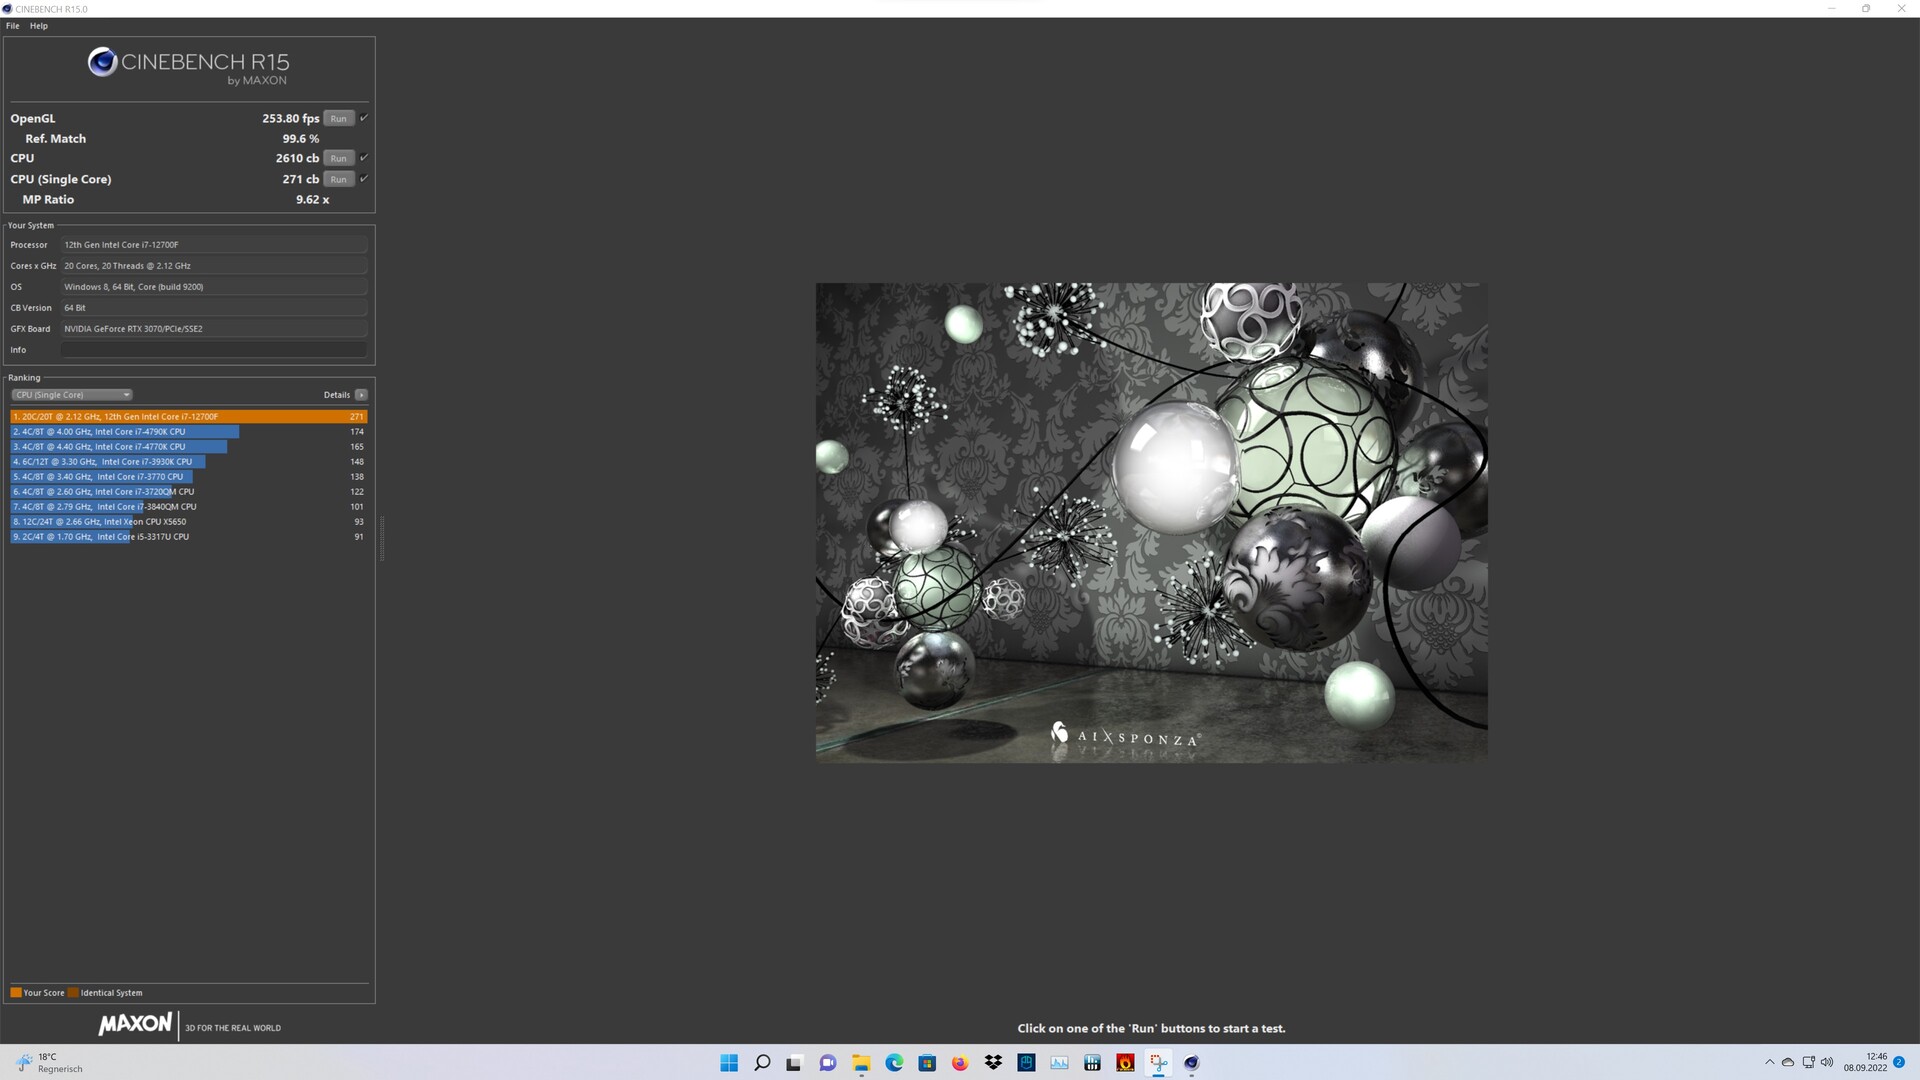Open the weather widget showing 18°C

point(50,1063)
